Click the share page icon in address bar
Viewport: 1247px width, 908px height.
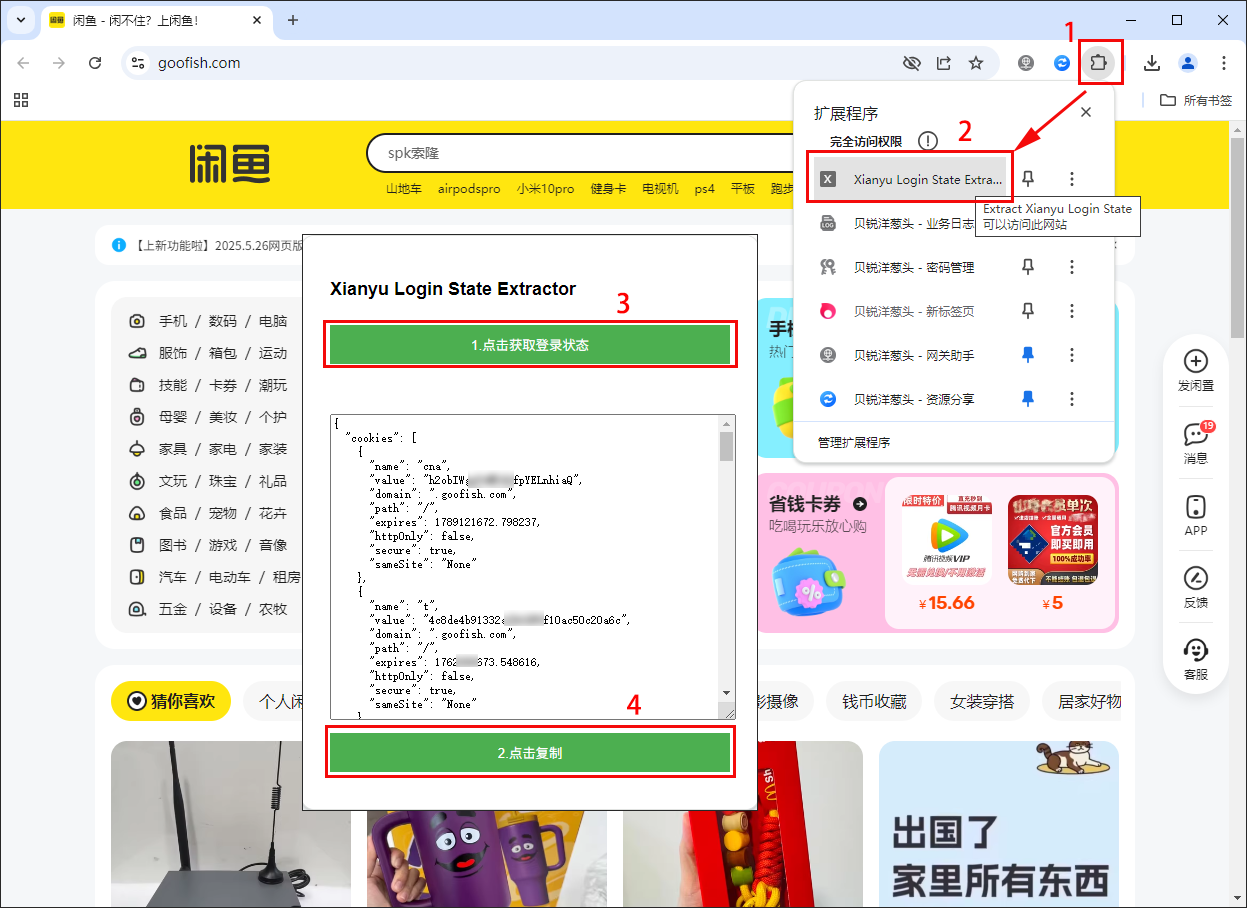(x=944, y=63)
